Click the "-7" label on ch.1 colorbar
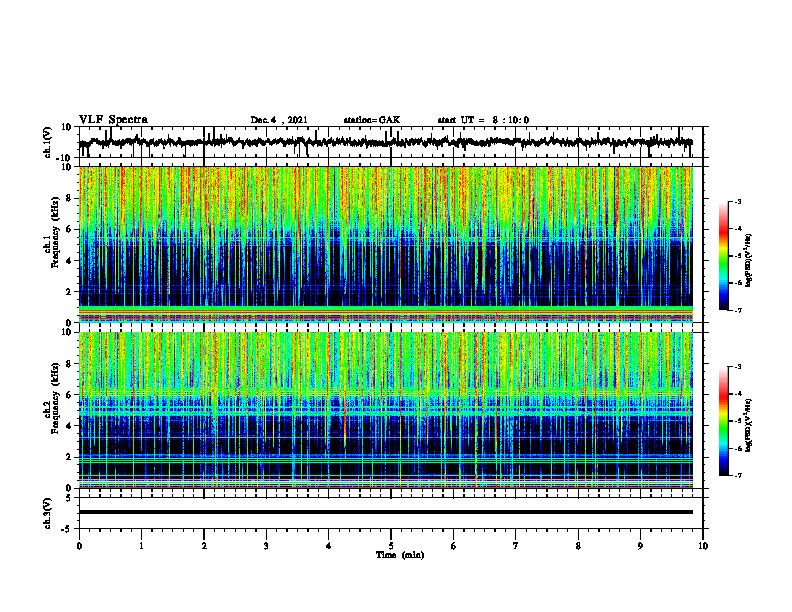The width and height of the screenshot is (792, 612). (737, 311)
